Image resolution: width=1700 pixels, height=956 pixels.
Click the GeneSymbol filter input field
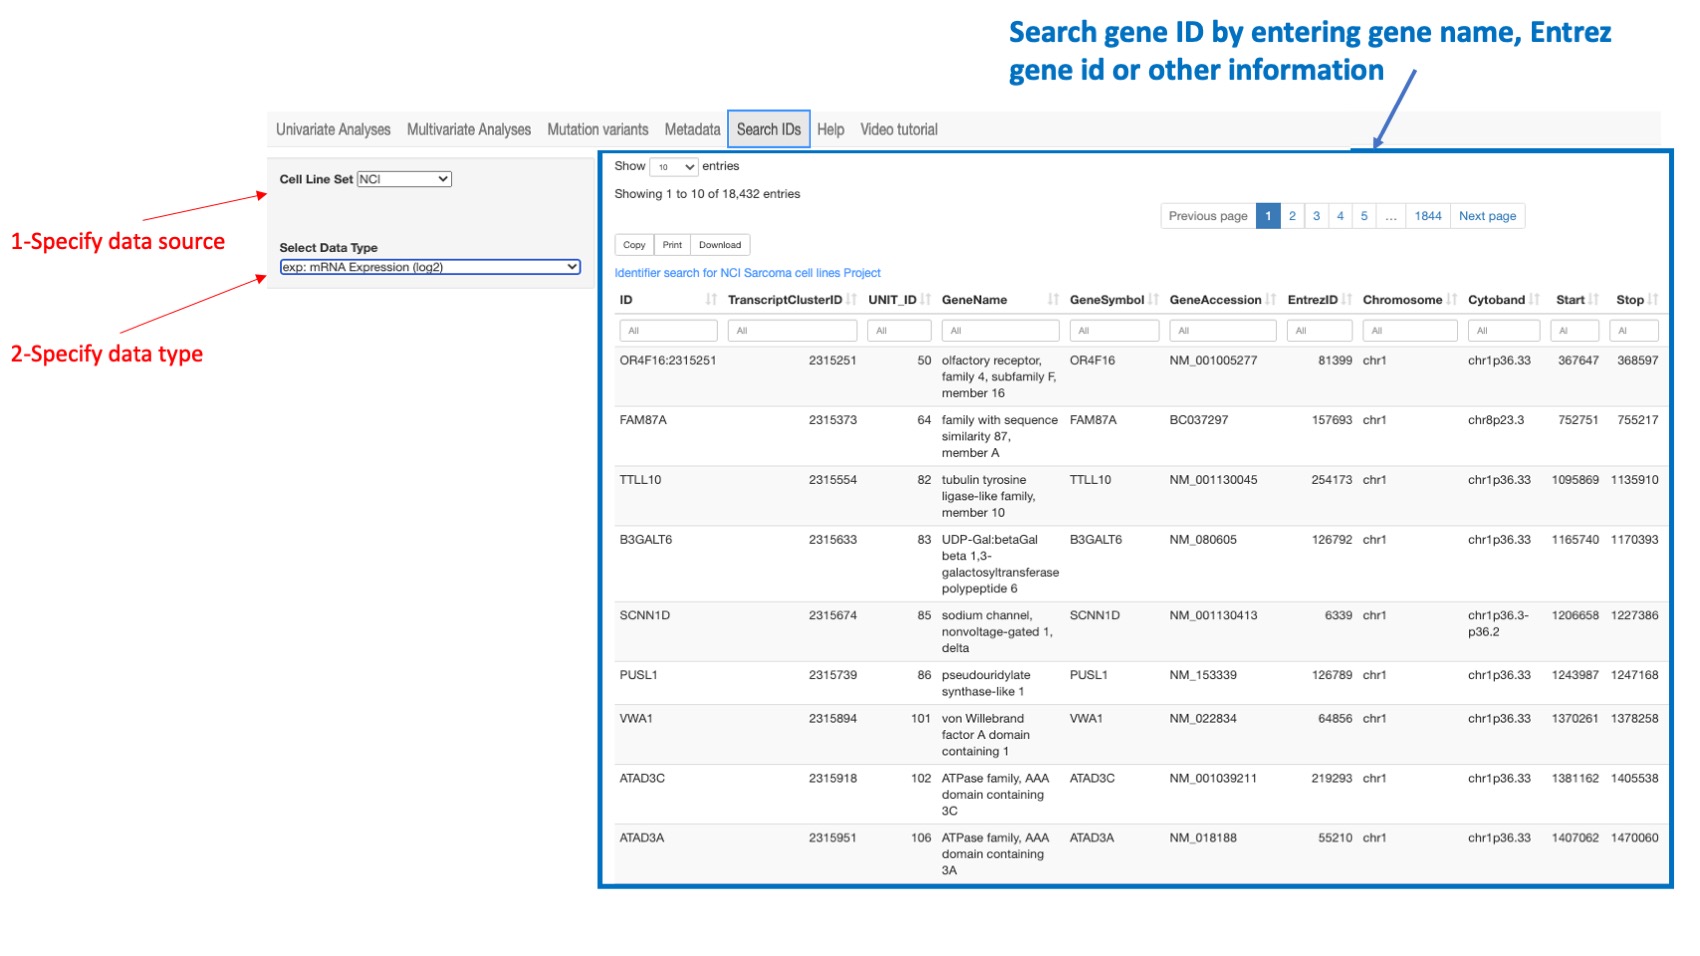pos(1113,330)
